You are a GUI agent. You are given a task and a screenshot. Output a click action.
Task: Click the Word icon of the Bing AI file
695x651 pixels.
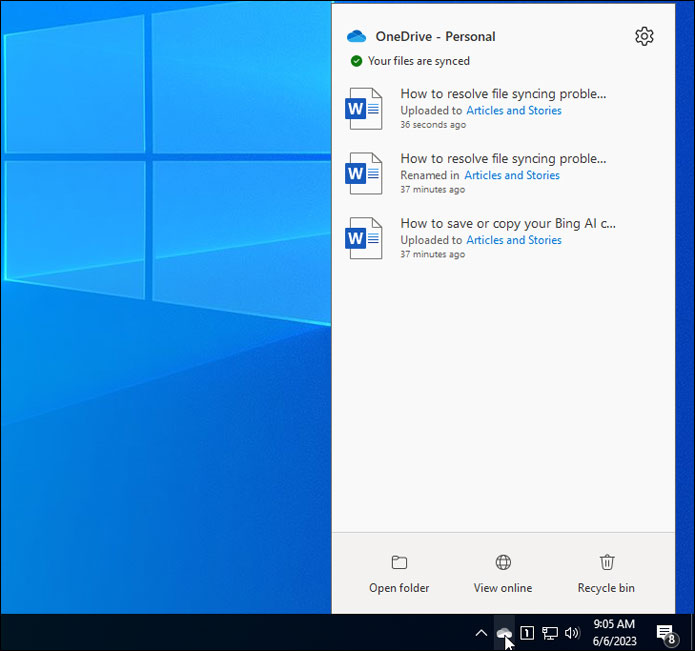pyautogui.click(x=364, y=238)
